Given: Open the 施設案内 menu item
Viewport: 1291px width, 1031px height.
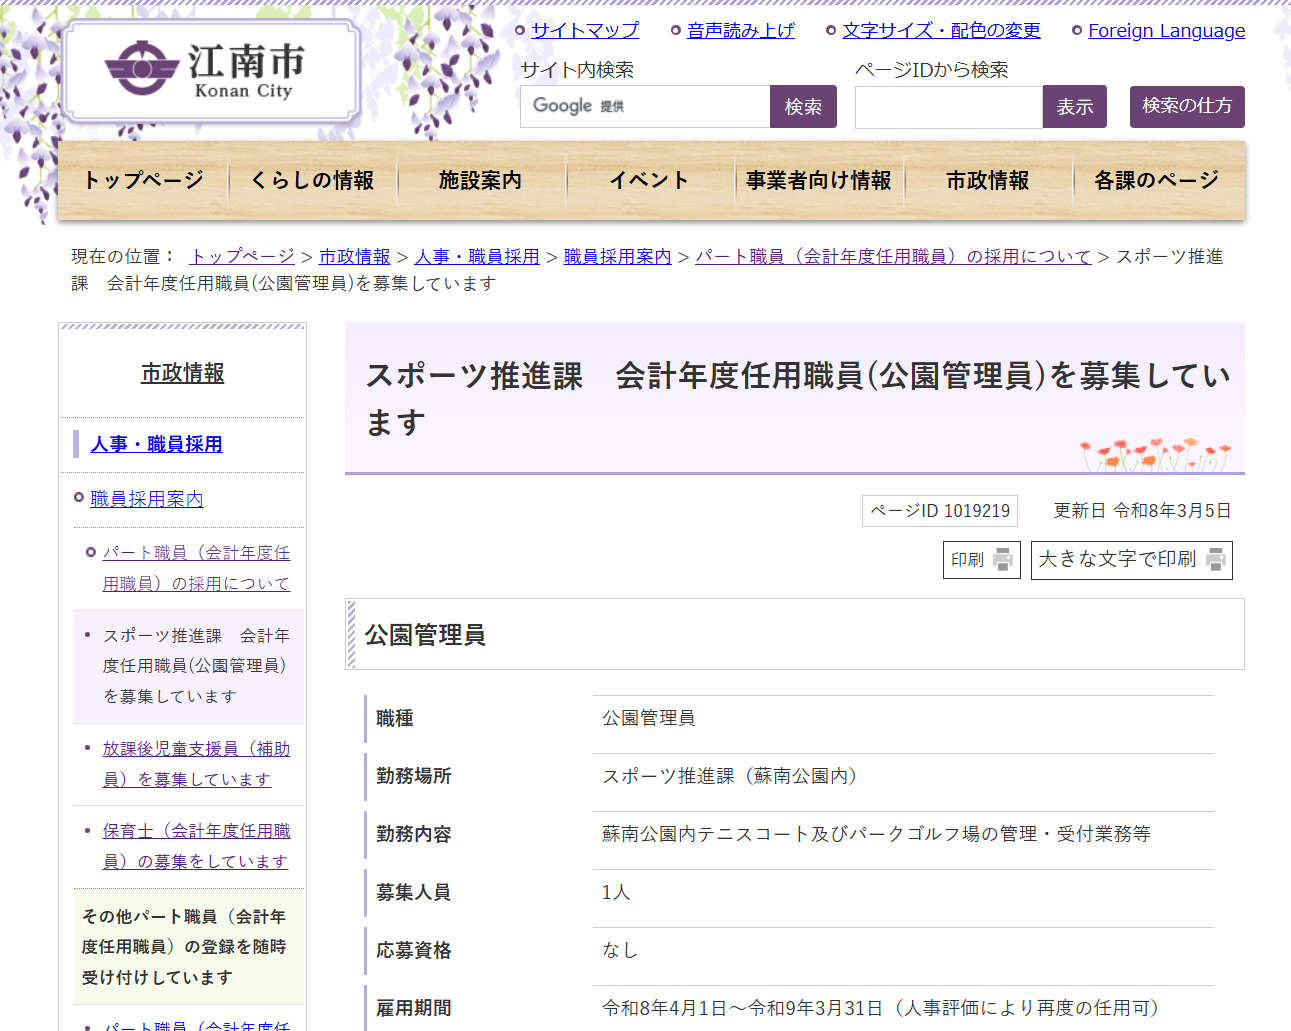Looking at the screenshot, I should pos(480,180).
